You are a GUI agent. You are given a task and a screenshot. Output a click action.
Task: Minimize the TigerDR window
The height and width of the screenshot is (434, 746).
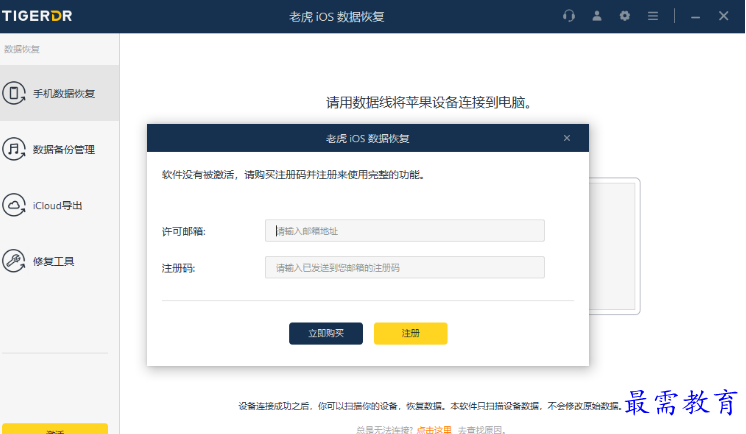click(x=696, y=17)
